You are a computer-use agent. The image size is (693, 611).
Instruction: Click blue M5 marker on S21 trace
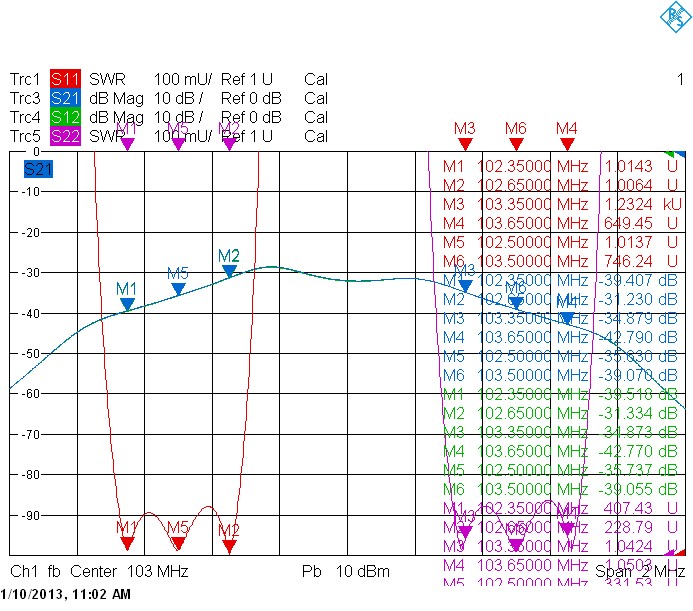tap(178, 289)
